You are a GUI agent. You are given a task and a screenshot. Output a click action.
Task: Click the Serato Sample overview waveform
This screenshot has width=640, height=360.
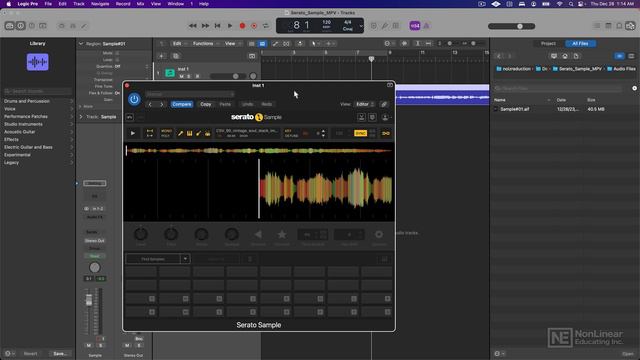point(259,151)
